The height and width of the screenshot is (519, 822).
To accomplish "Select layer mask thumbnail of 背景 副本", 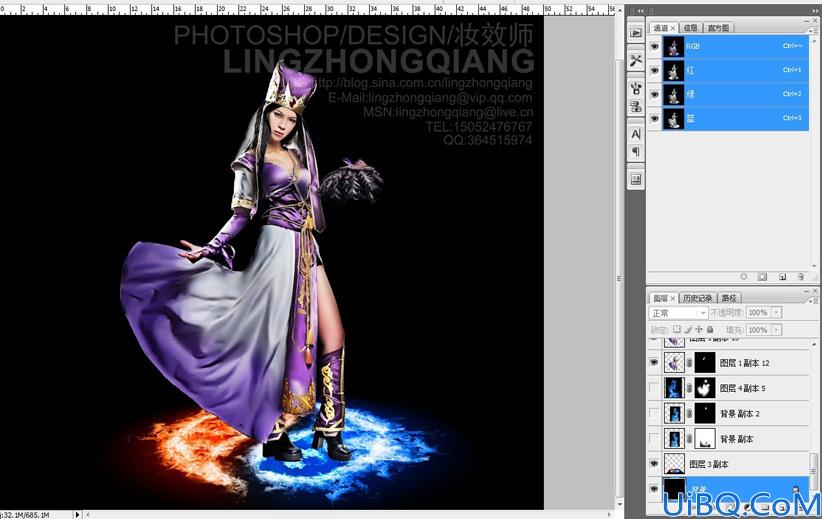I will [x=705, y=439].
